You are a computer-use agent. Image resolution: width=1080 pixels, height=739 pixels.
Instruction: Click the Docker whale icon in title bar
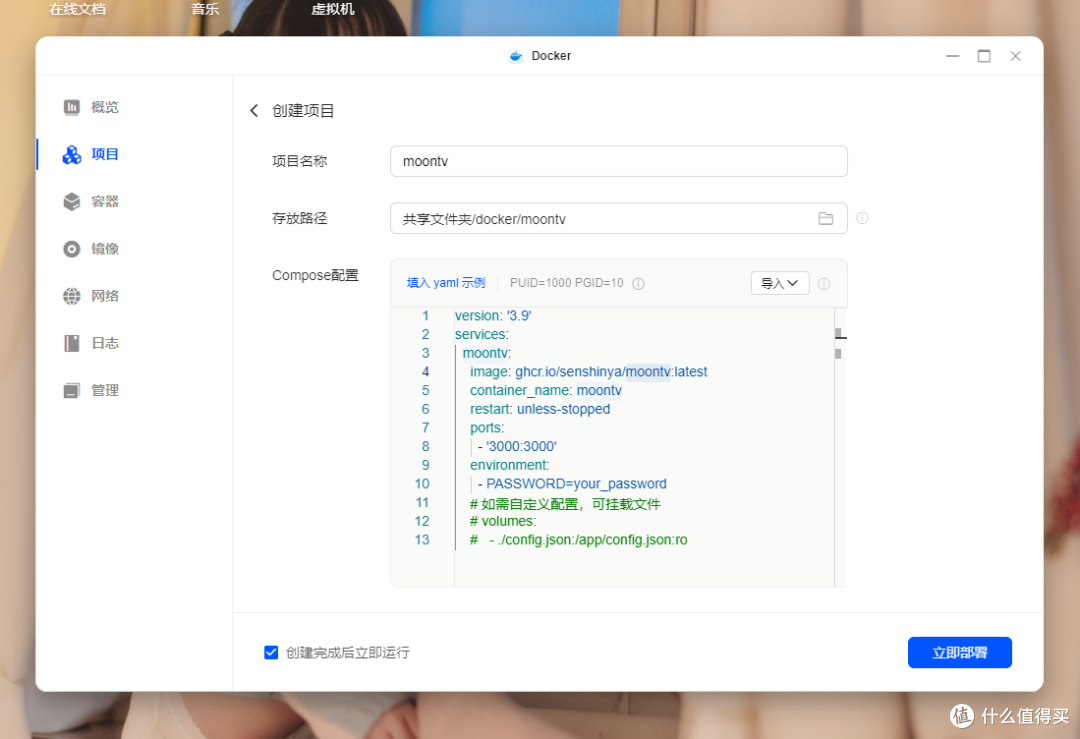coord(515,56)
